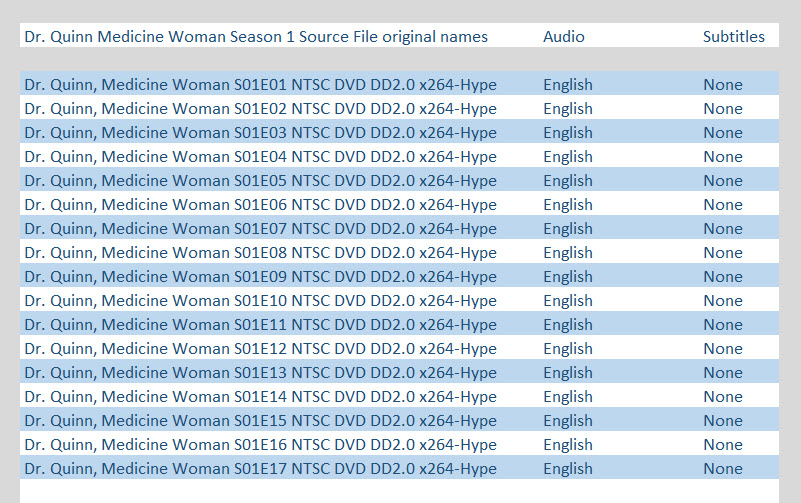Select 'English' audio cell in S01E12 row

[x=568, y=349]
